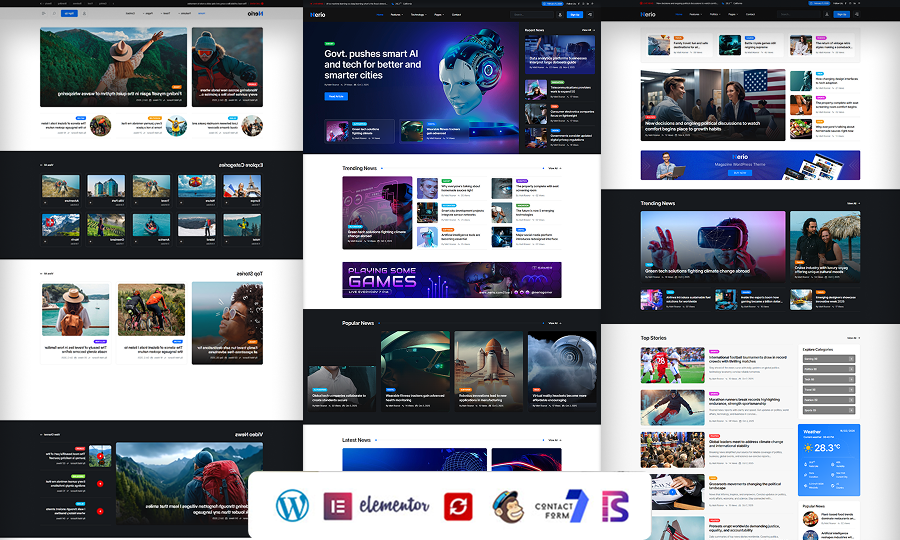This screenshot has width=900, height=540.
Task: Open the off-canvas panel icon in right mockup header
Action: pos(856,14)
